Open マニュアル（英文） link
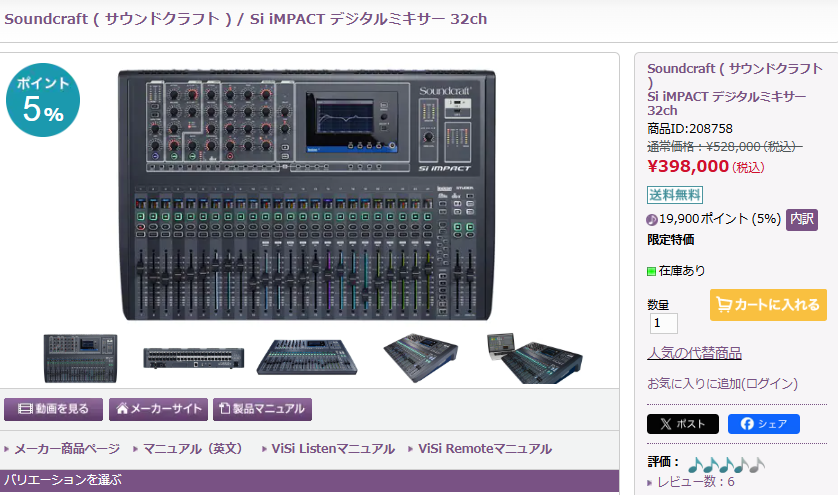Viewport: 838px width, 495px height. click(x=192, y=448)
